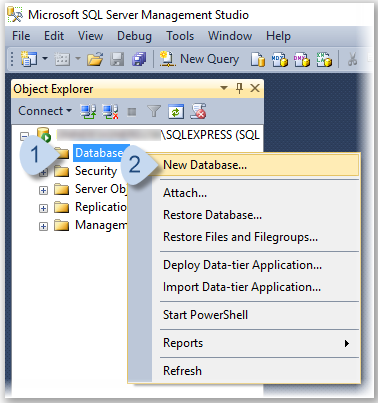Expand the Server Objects node
Image resolution: width=378 pixels, height=403 pixels.
[x=43, y=190]
